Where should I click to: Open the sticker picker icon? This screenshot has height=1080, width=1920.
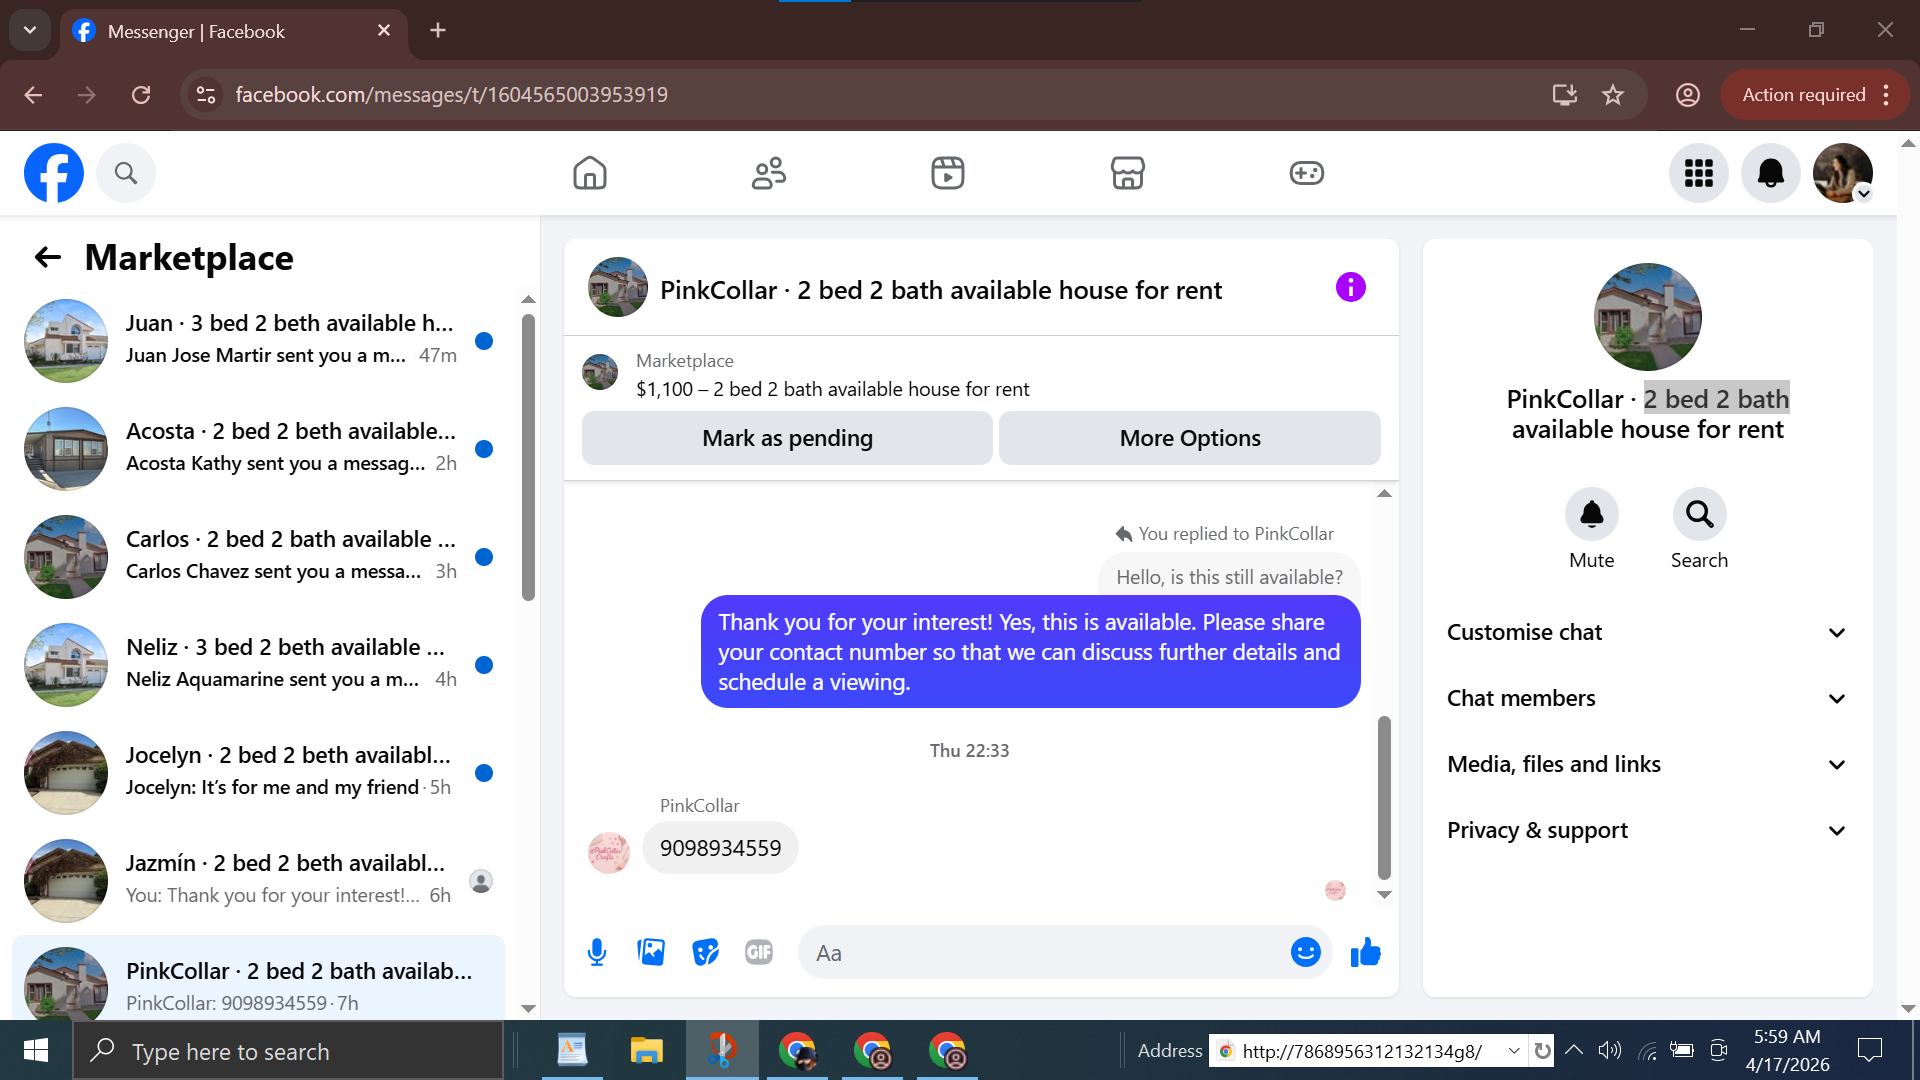click(705, 952)
